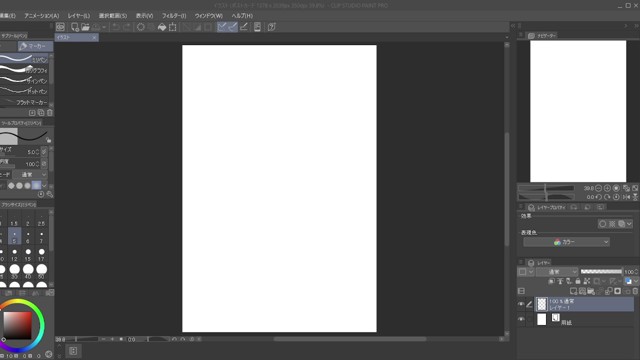Select the strongest anti-aliasing option

click(x=36, y=185)
